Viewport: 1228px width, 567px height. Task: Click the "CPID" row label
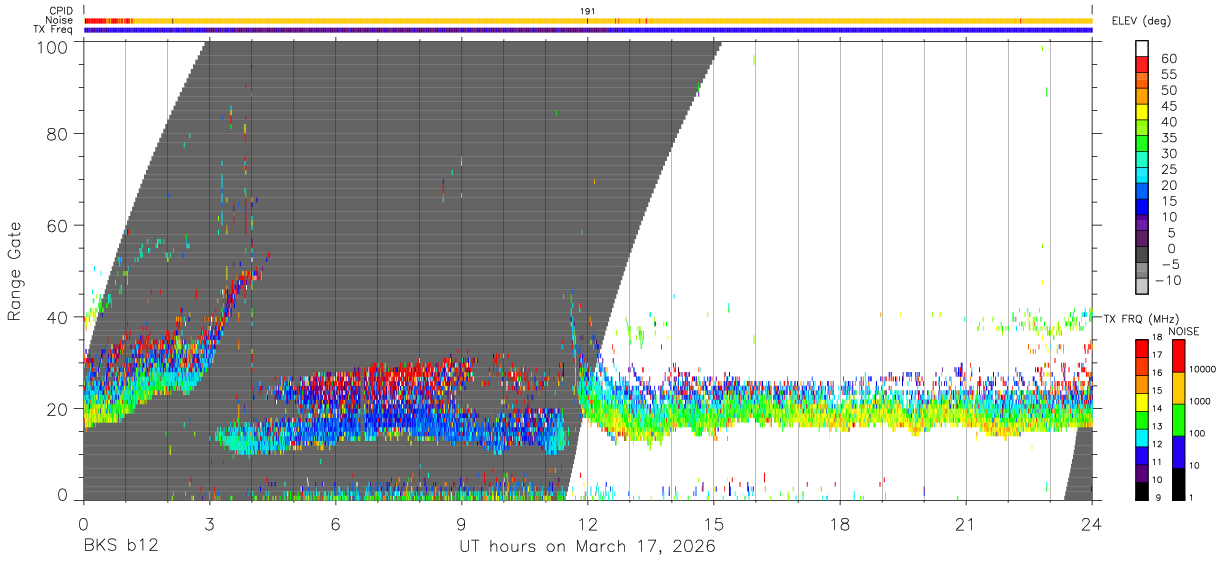tap(61, 11)
